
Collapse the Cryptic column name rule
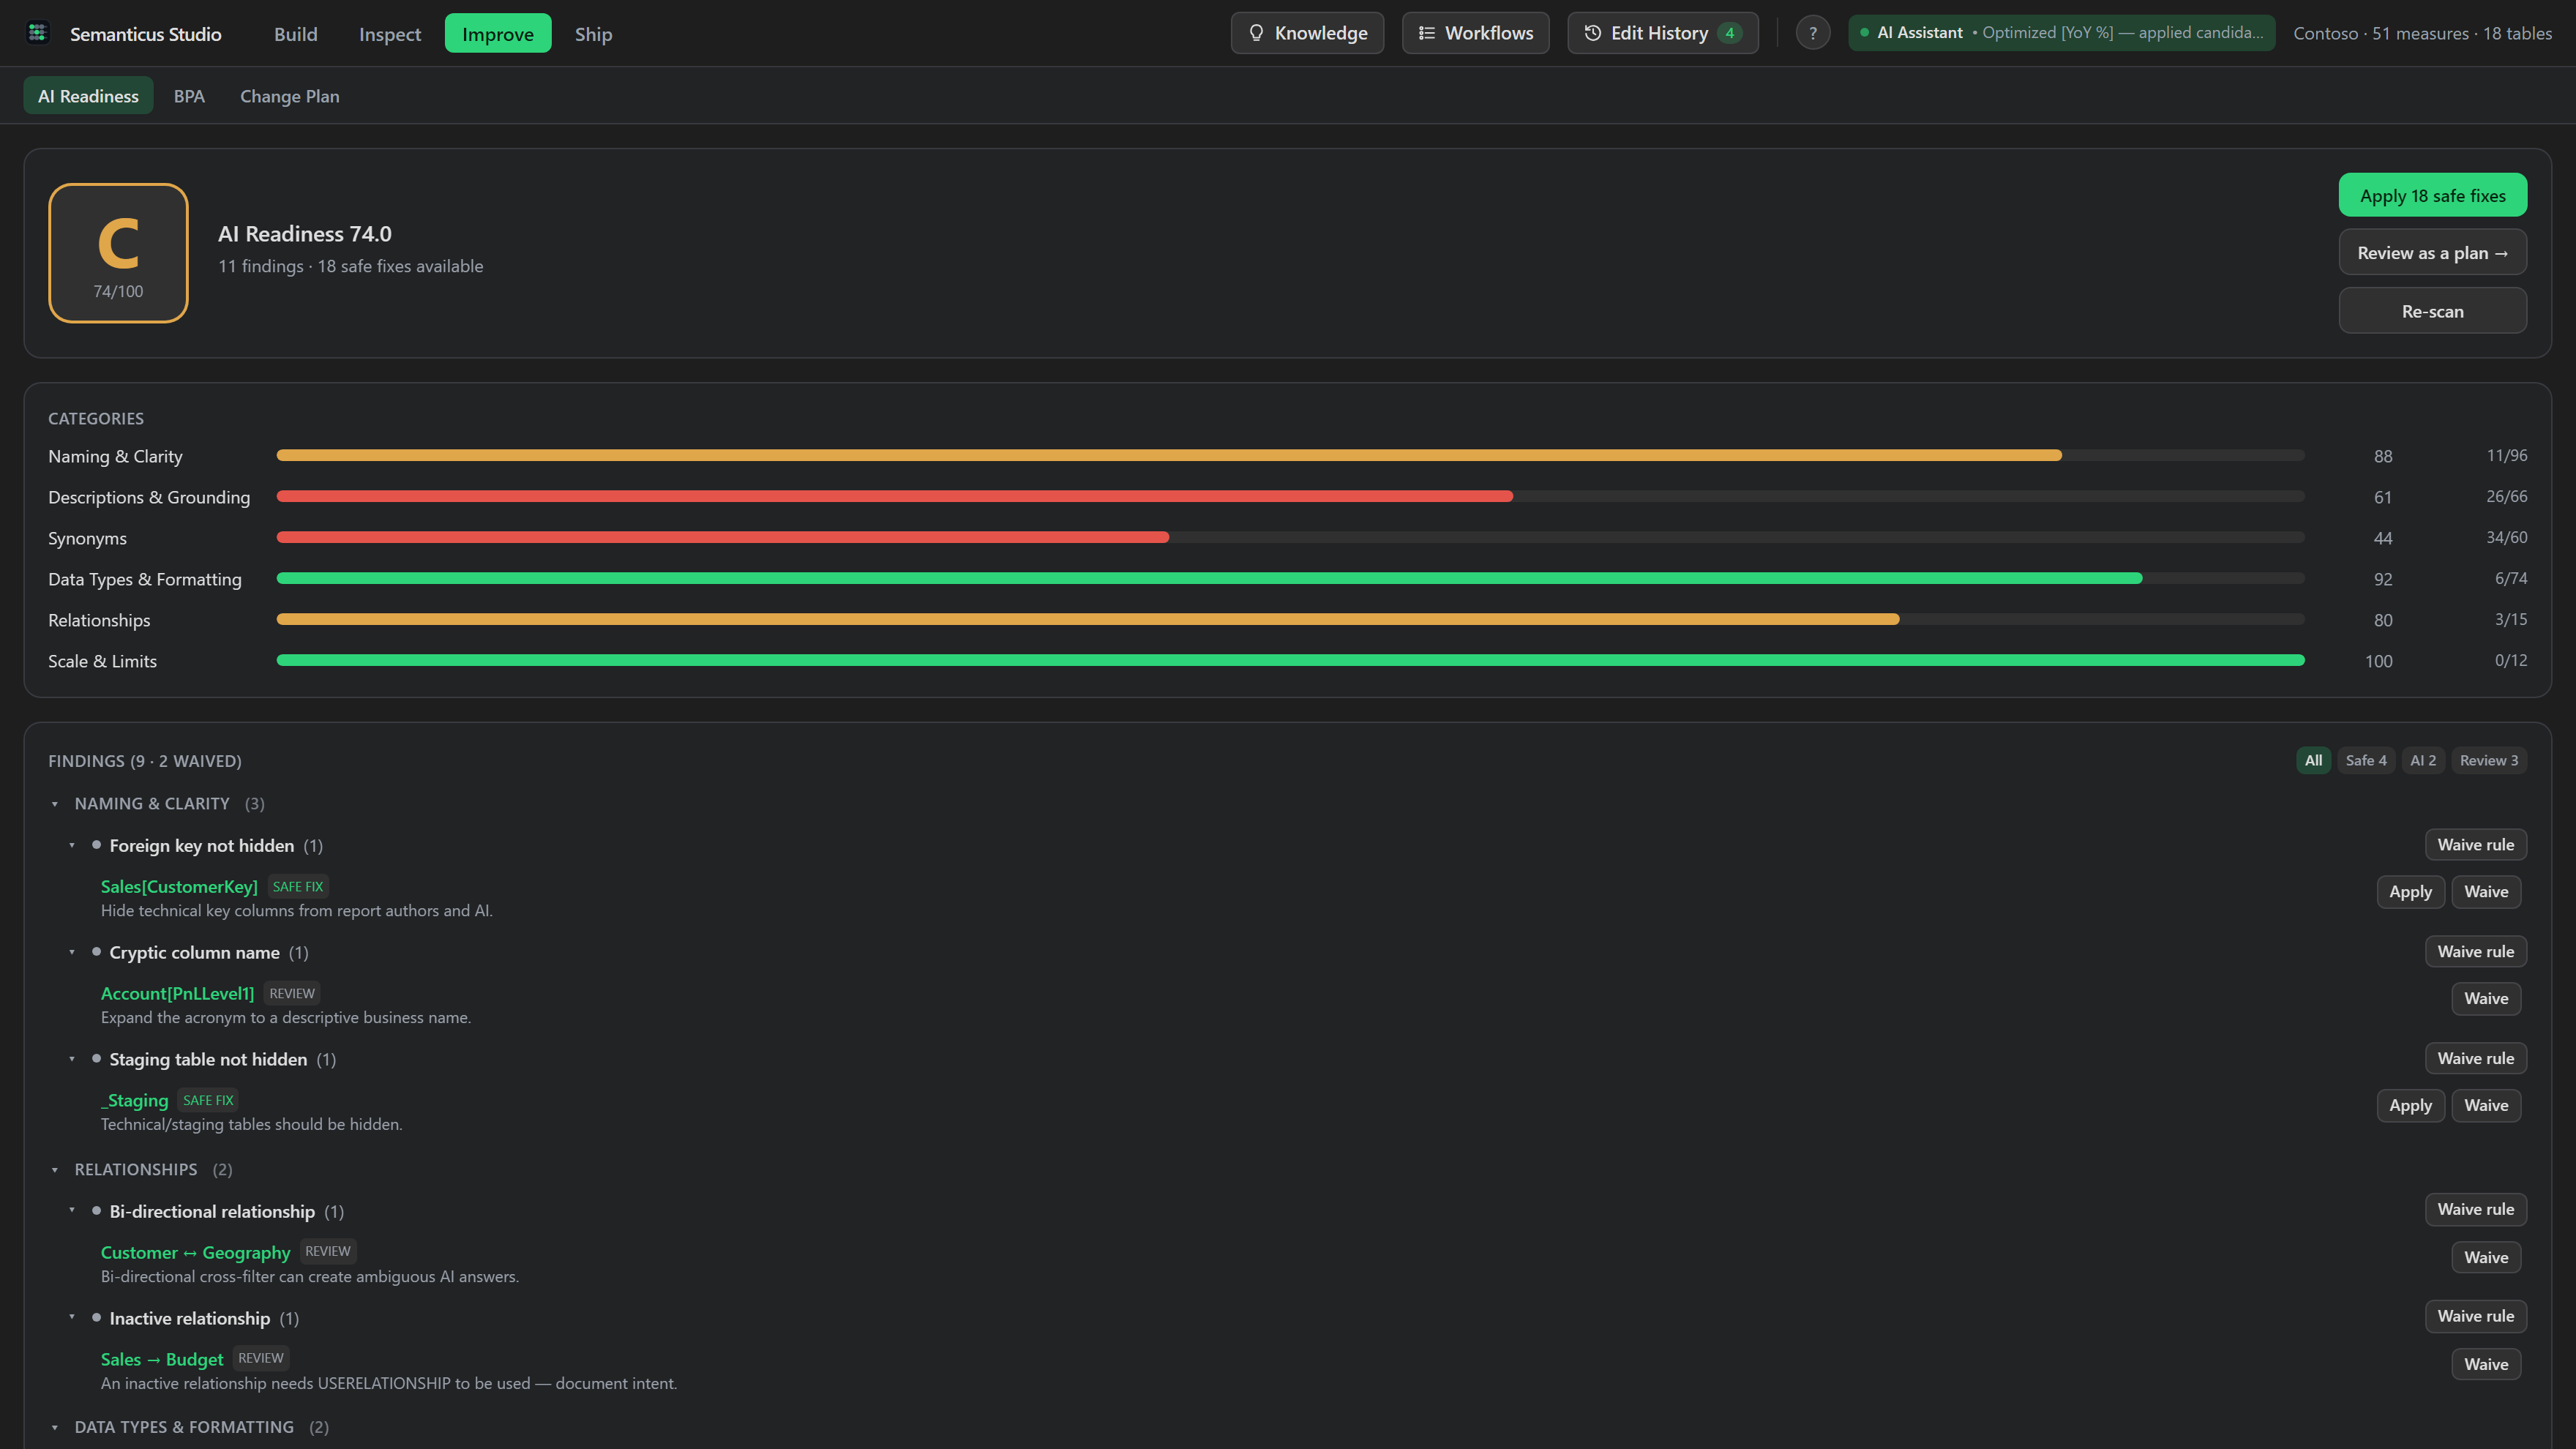click(72, 953)
